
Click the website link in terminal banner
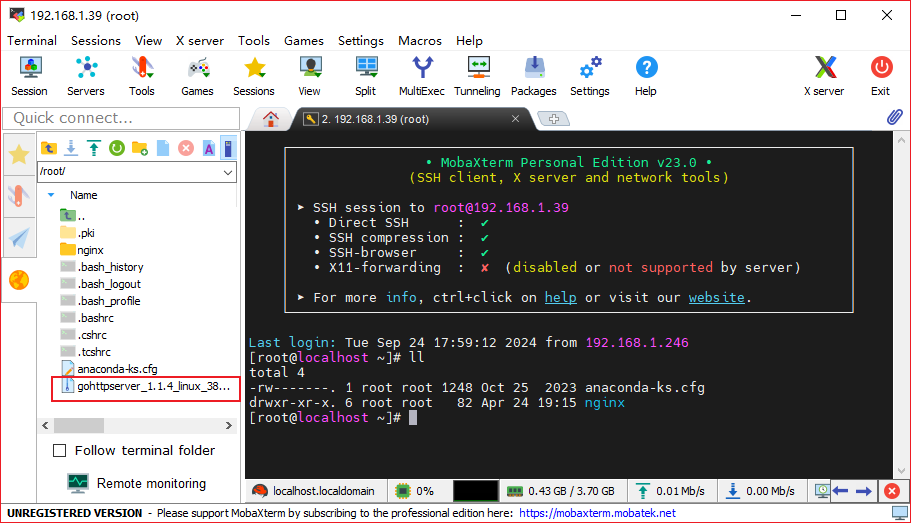click(x=716, y=298)
